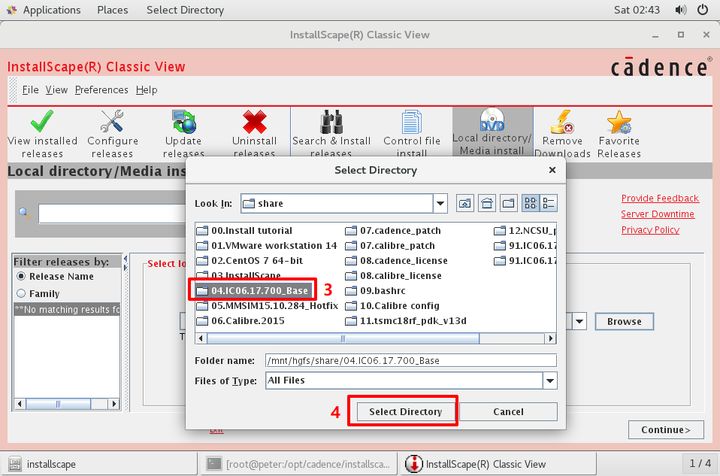Select folder 07.cadence_patch
This screenshot has width=720, height=476.
pyautogui.click(x=393, y=230)
